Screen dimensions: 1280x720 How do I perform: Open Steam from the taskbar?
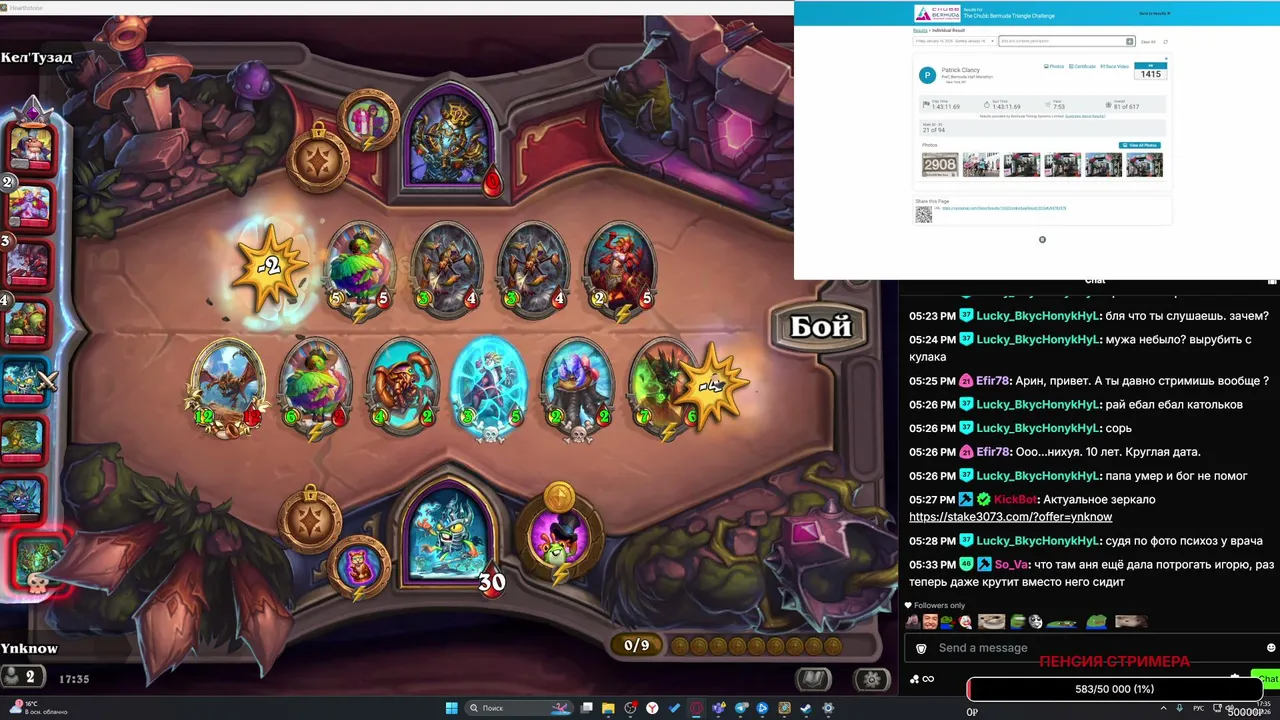coord(805,708)
